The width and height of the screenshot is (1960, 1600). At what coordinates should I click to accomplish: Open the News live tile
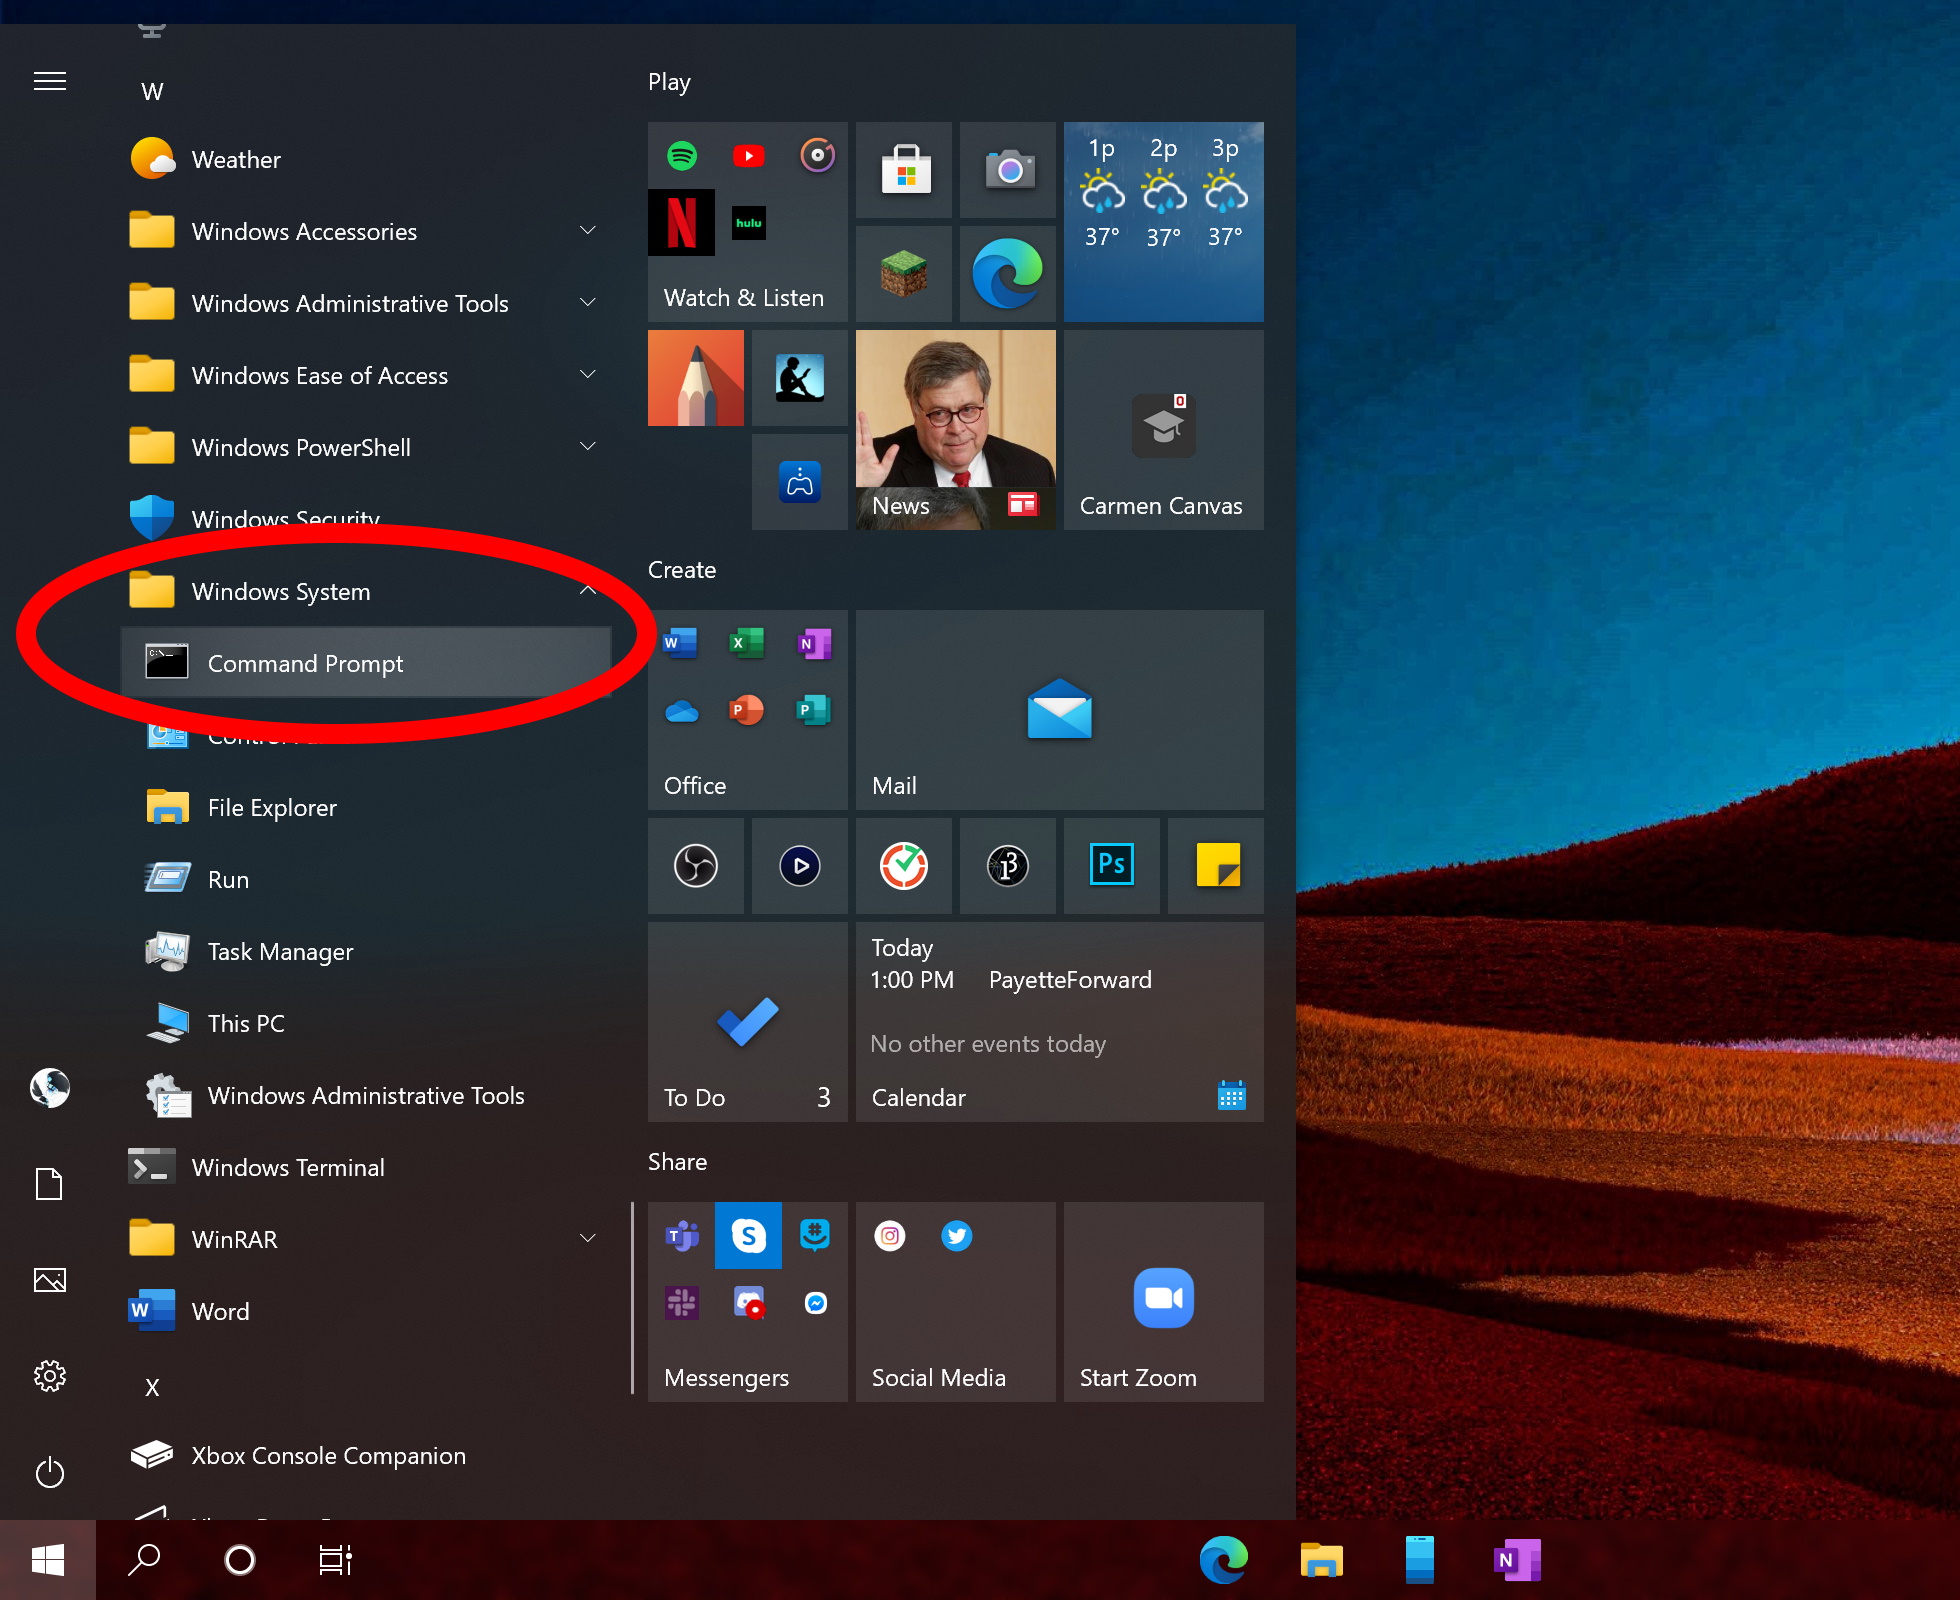[x=954, y=430]
